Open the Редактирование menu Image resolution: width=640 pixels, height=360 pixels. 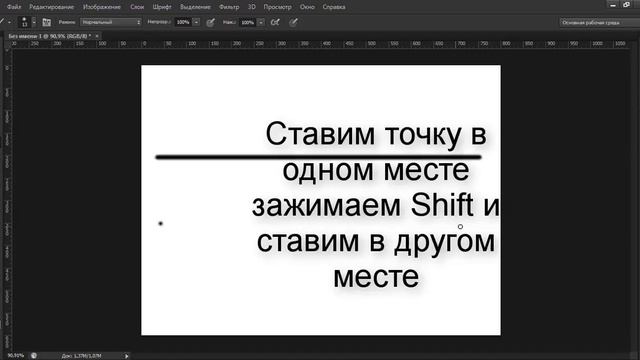click(x=51, y=7)
